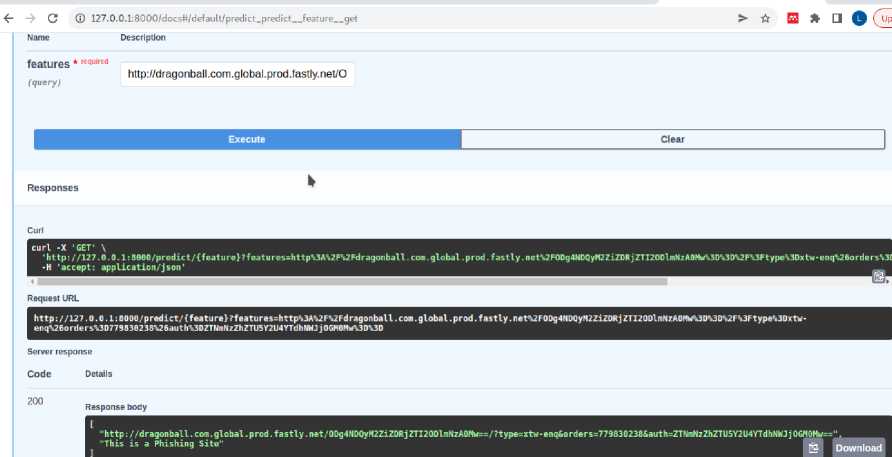Viewport: 892px width, 457px height.
Task: Copy the curl command to clipboard
Action: pos(878,277)
